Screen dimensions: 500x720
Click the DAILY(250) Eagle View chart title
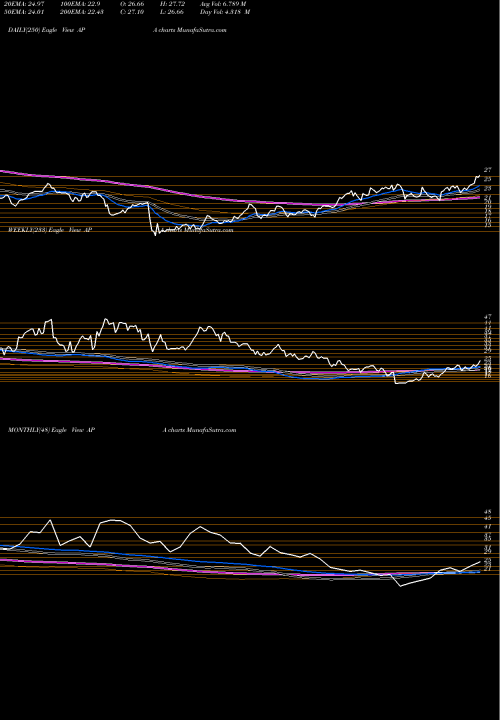pos(47,30)
